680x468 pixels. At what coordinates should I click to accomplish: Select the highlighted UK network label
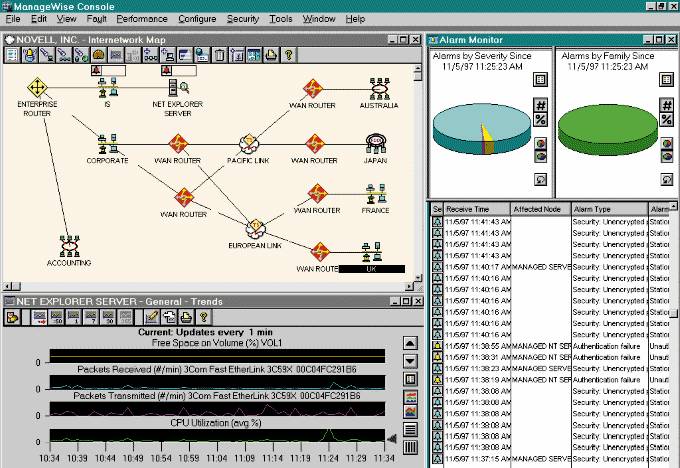point(371,269)
